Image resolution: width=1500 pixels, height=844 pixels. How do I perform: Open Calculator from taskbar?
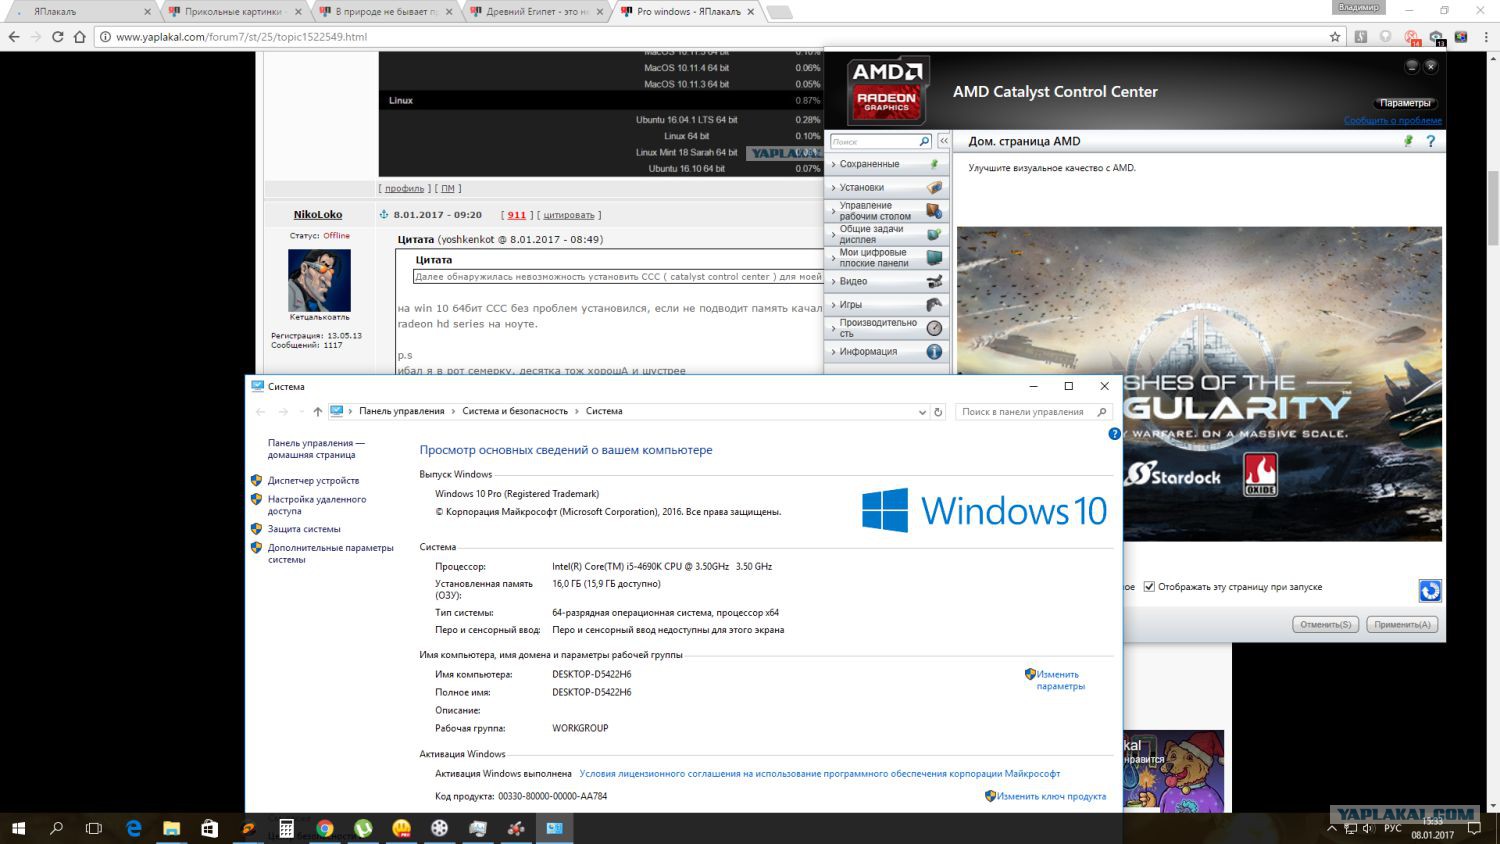tap(286, 828)
